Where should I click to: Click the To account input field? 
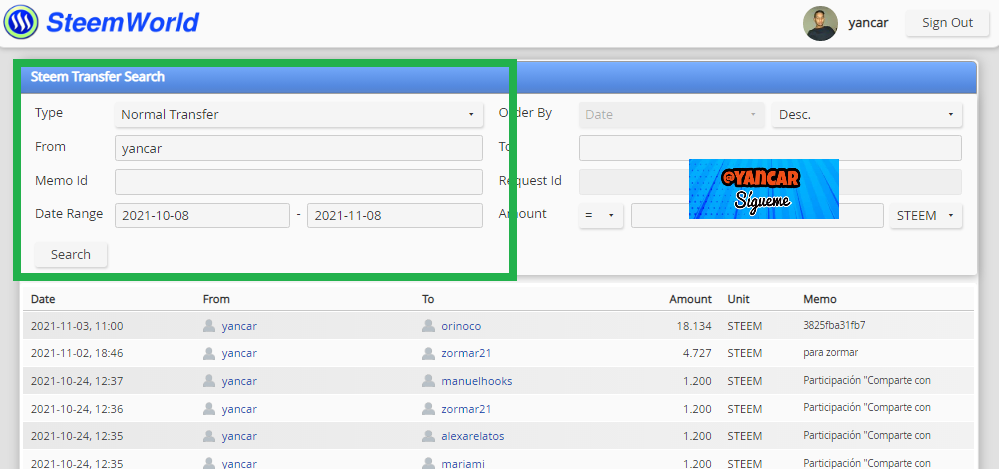[770, 148]
